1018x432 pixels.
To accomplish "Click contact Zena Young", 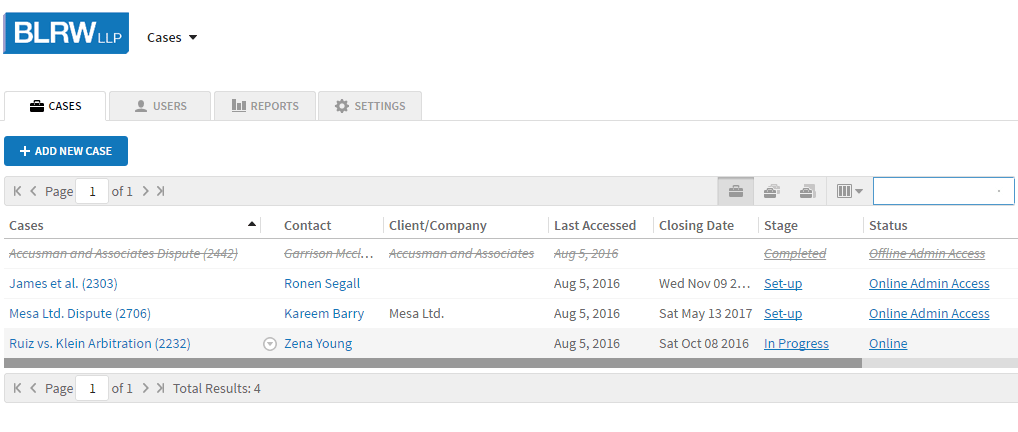I will 318,343.
